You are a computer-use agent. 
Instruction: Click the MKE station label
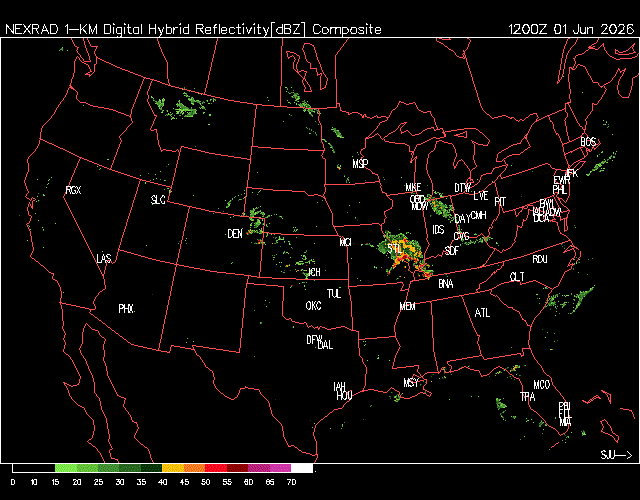point(413,187)
